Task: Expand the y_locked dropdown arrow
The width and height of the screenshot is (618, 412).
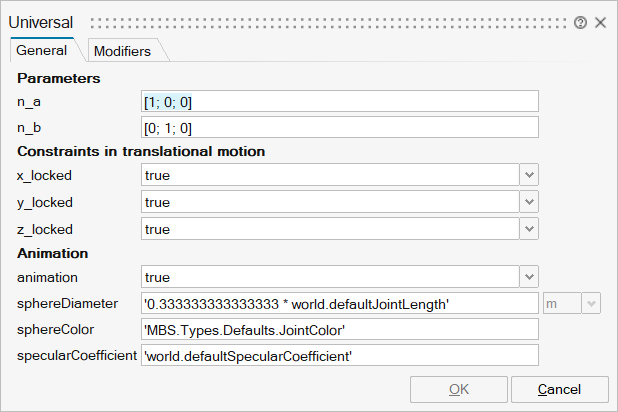Action: click(529, 202)
